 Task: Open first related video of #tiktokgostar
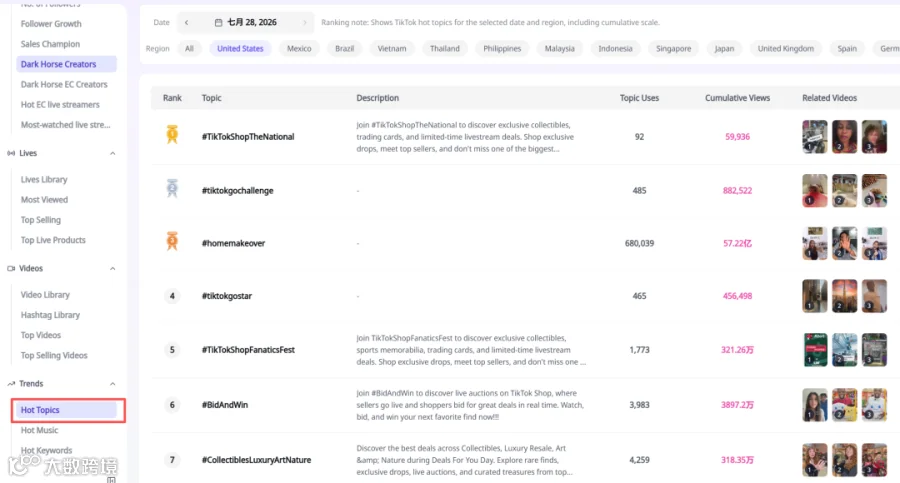814,296
